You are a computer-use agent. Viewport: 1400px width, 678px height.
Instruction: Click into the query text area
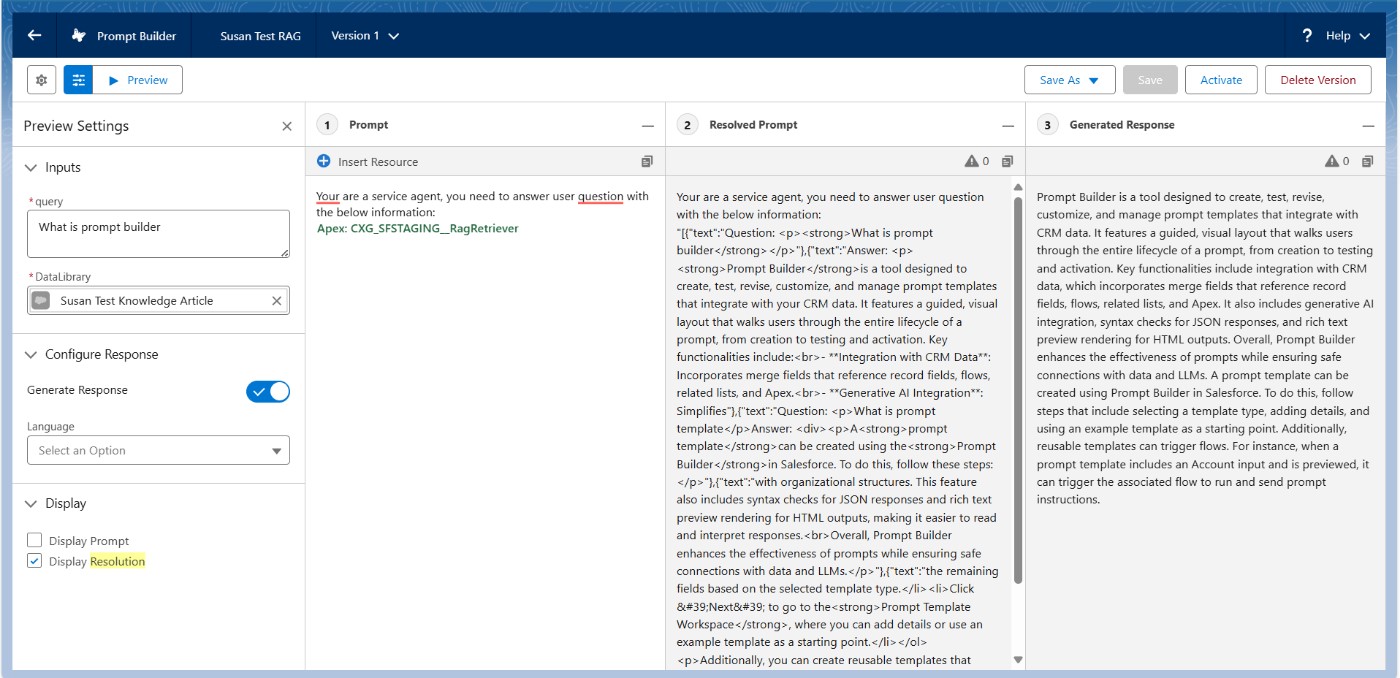pos(158,234)
